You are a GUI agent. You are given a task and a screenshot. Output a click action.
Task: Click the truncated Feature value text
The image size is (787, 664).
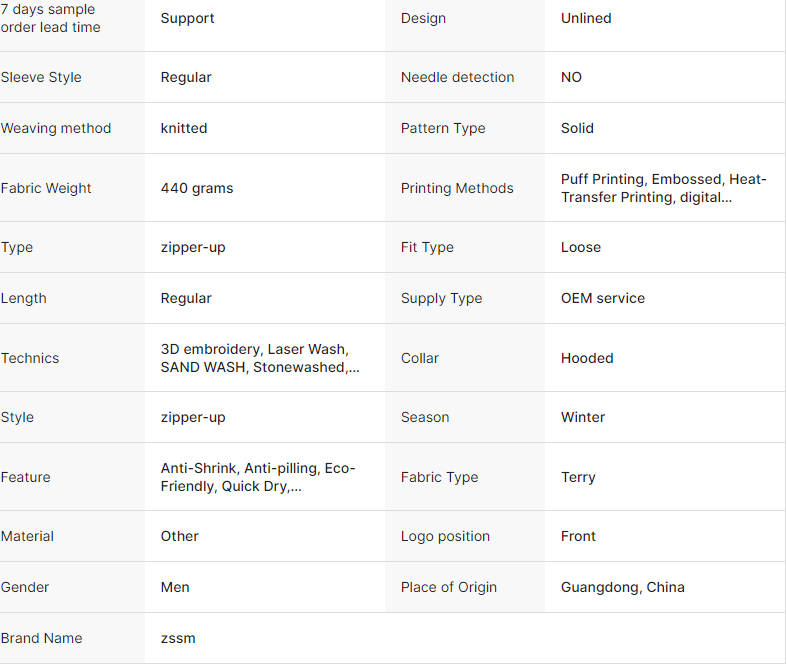[258, 477]
